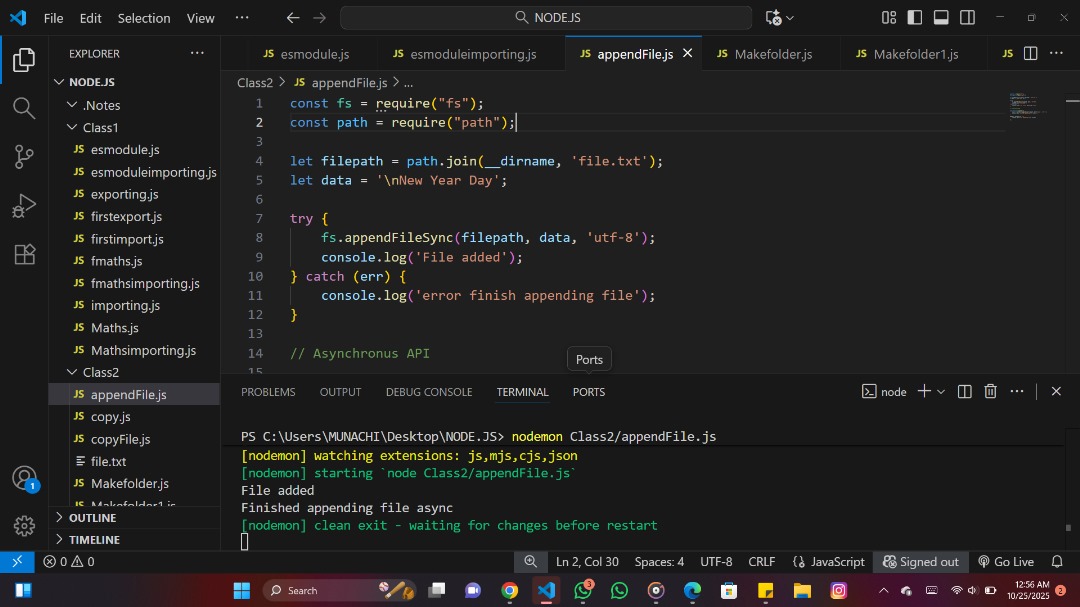
Task: Open Go to Line via Ln 2, Col 30
Action: click(587, 562)
